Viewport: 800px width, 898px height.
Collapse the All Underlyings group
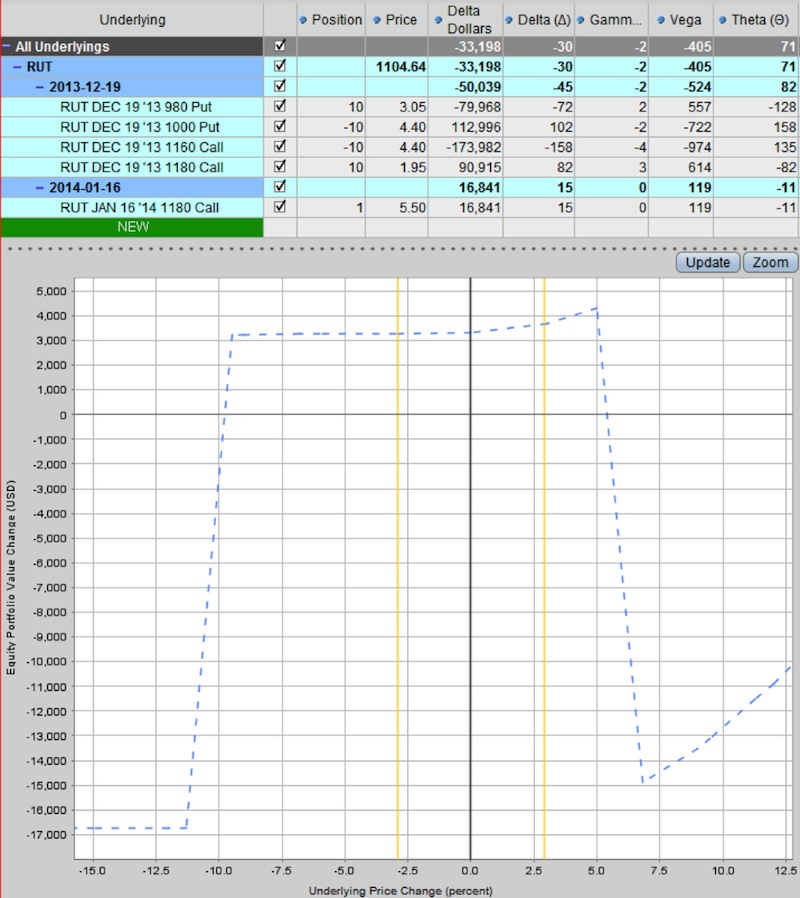pyautogui.click(x=6, y=46)
